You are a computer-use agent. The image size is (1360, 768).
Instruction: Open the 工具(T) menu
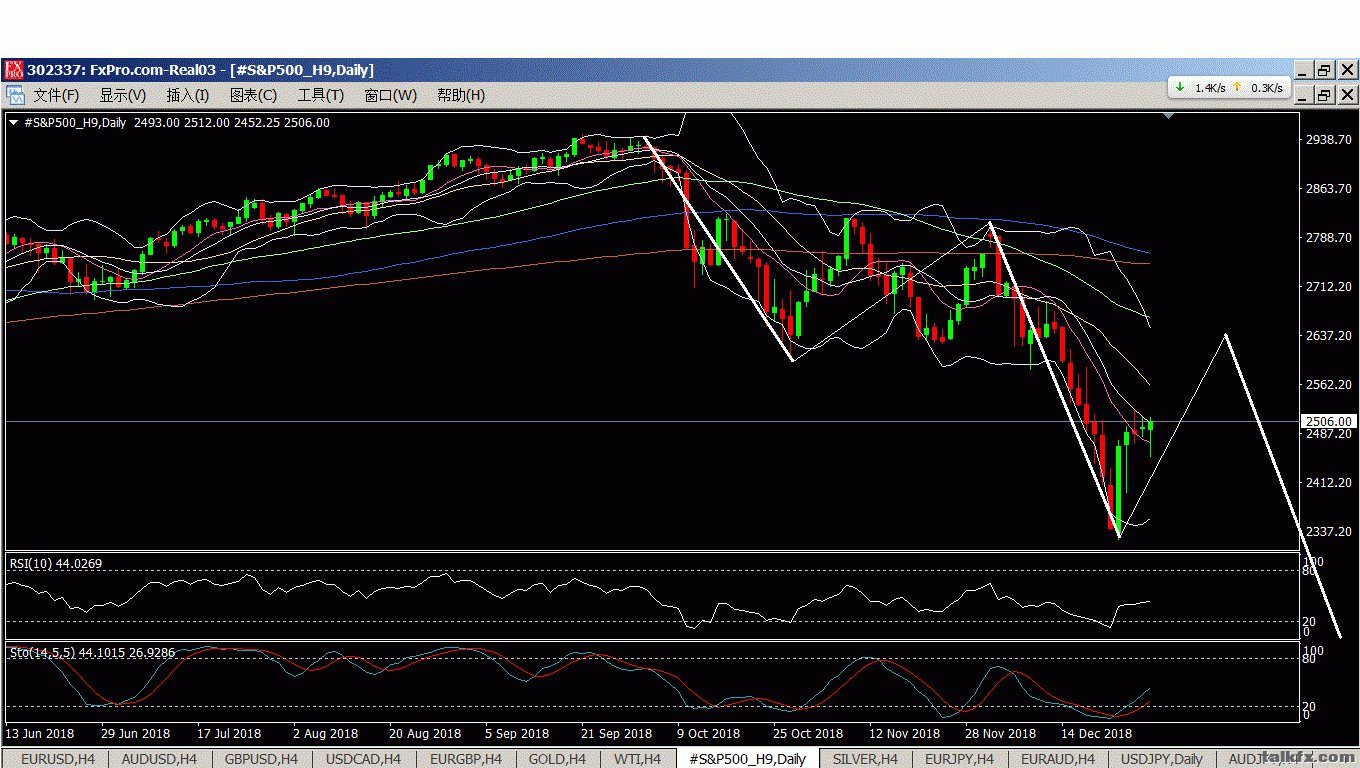pos(320,95)
